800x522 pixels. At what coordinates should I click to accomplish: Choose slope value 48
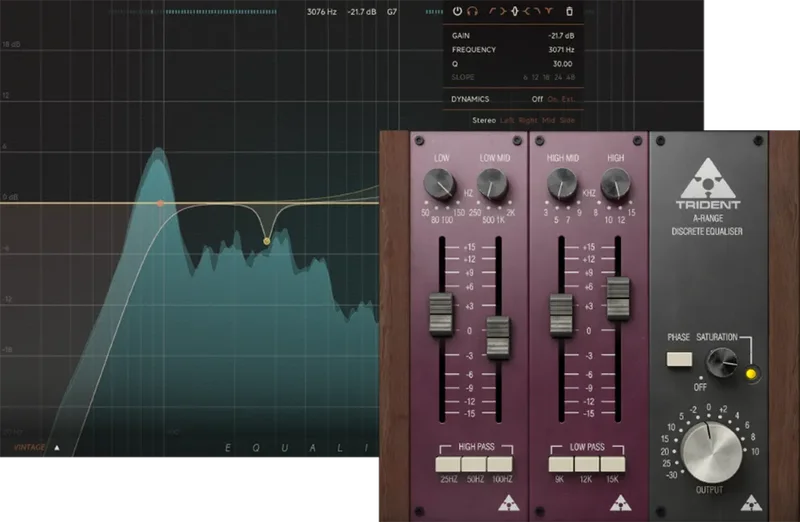coord(570,77)
